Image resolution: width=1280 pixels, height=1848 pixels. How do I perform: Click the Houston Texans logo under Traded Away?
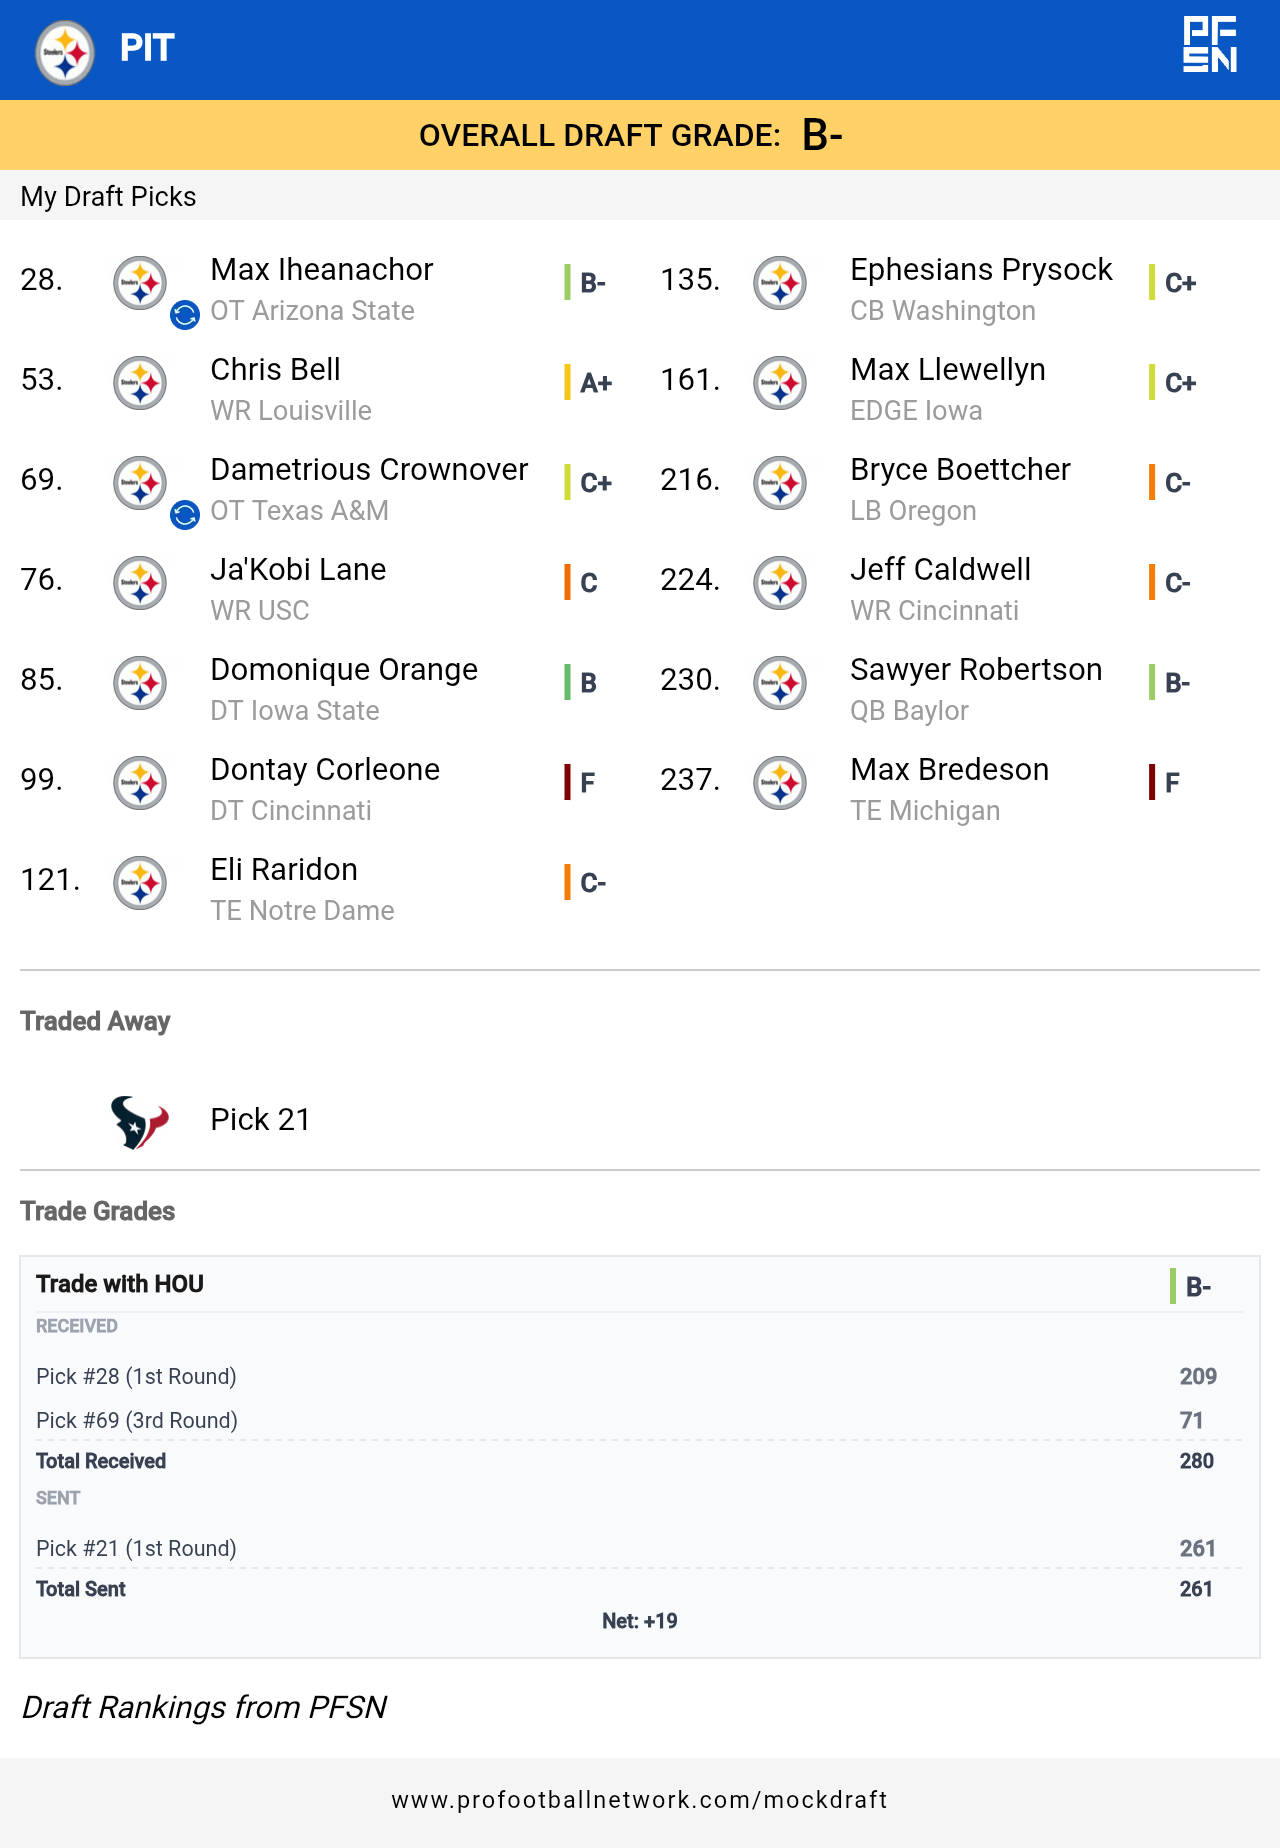click(x=139, y=1121)
